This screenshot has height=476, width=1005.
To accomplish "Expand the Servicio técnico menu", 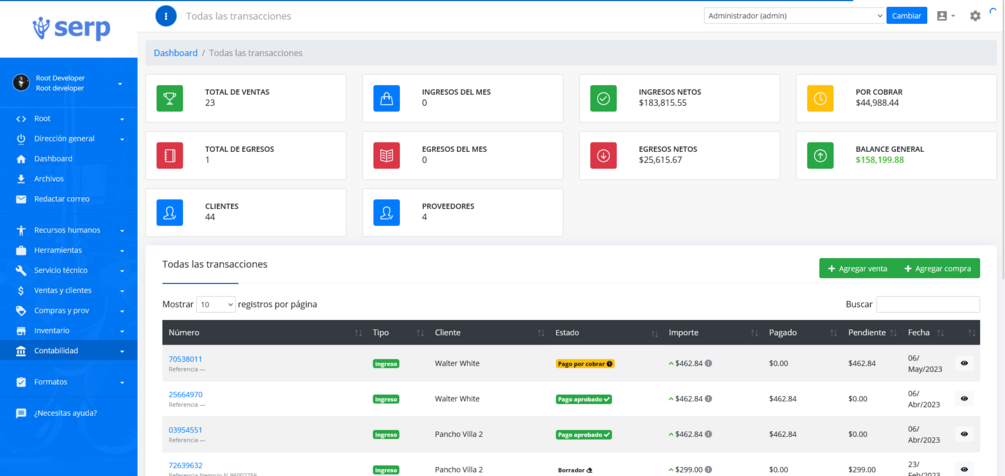I will coord(122,270).
